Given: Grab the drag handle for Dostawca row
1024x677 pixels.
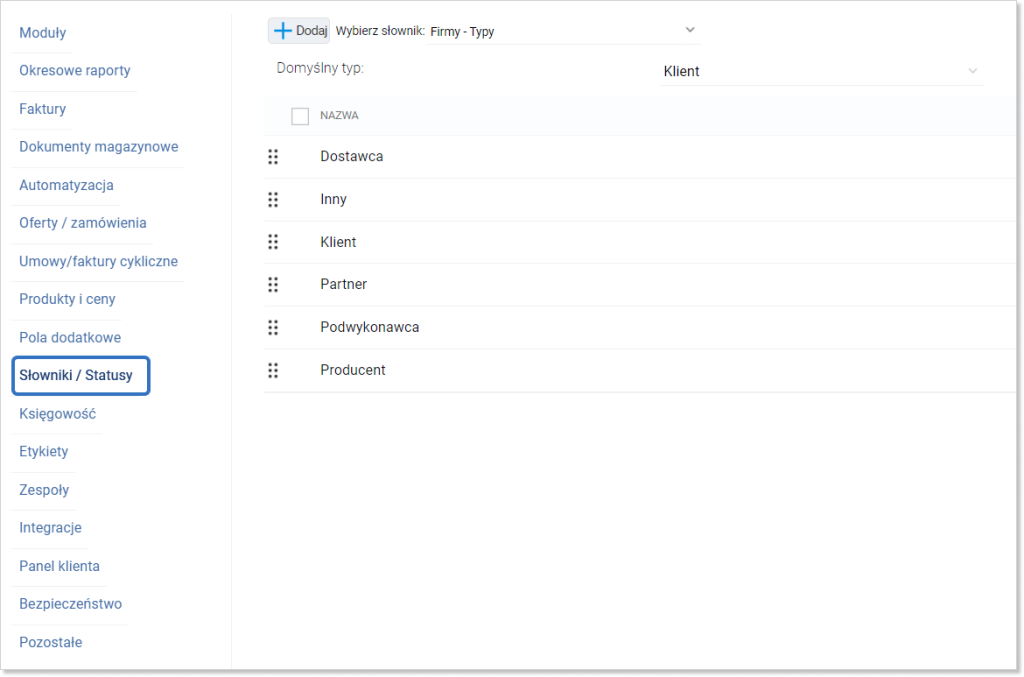Looking at the screenshot, I should tap(273, 157).
